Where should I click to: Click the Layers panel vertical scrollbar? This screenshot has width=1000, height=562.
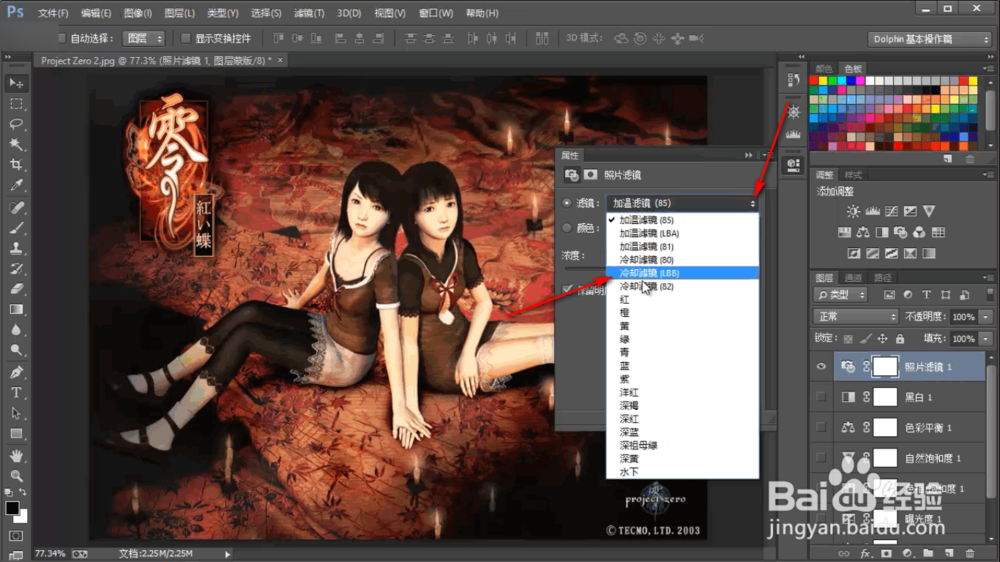tap(990, 434)
